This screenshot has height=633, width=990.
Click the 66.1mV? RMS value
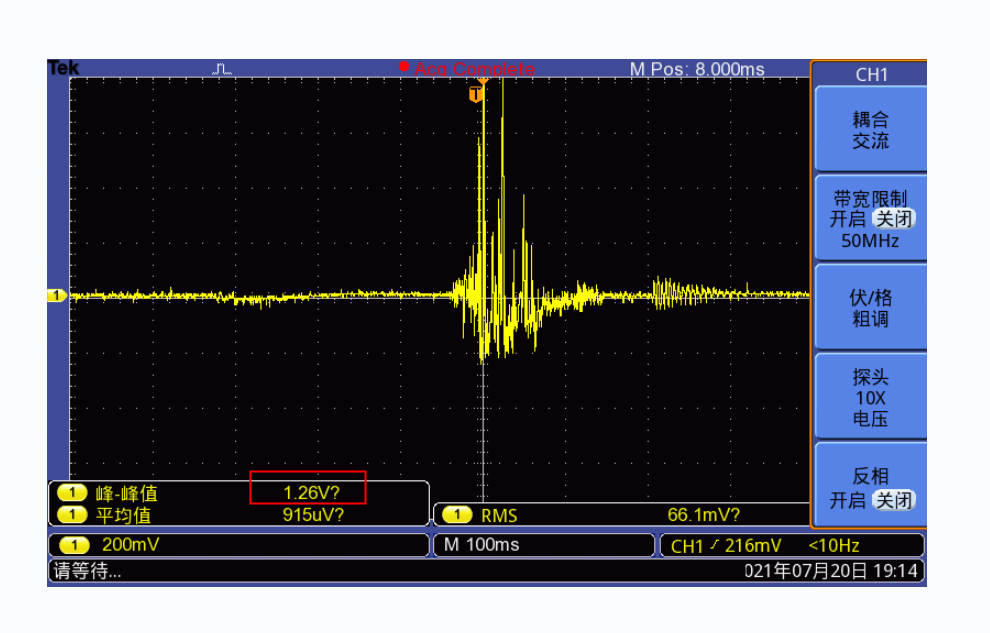coord(703,515)
